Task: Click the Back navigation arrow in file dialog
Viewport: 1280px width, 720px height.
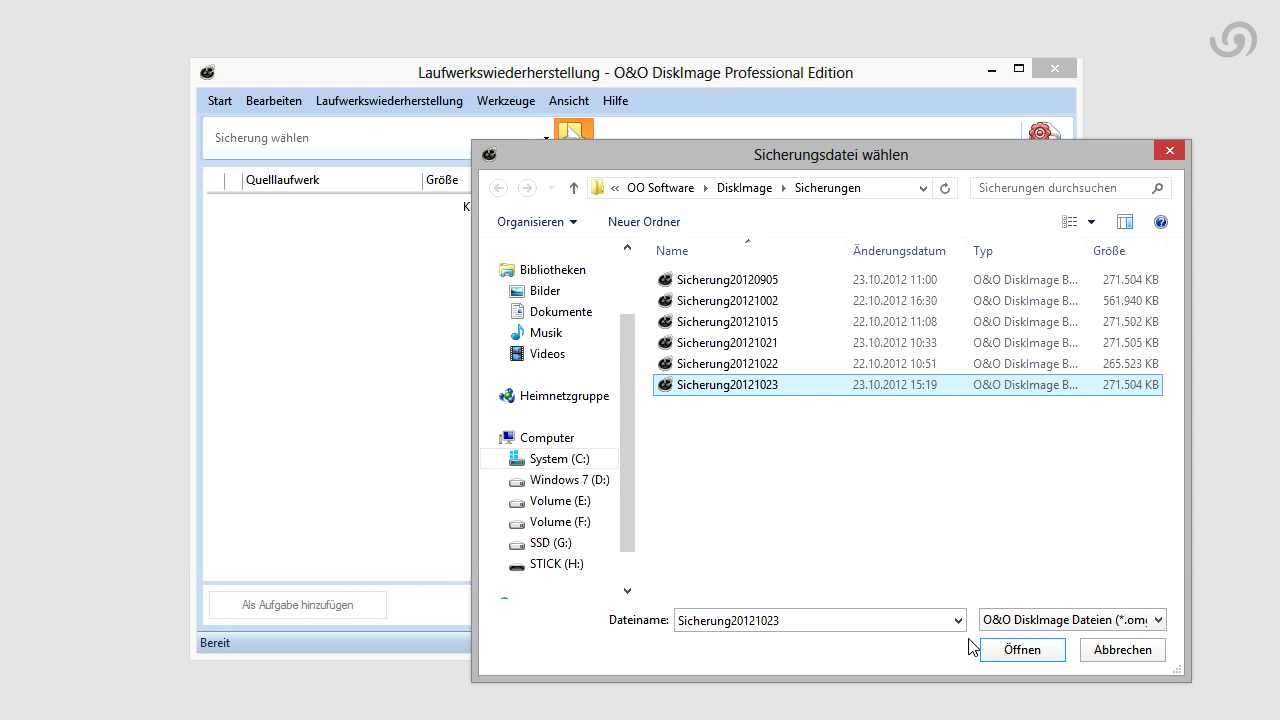Action: click(498, 188)
